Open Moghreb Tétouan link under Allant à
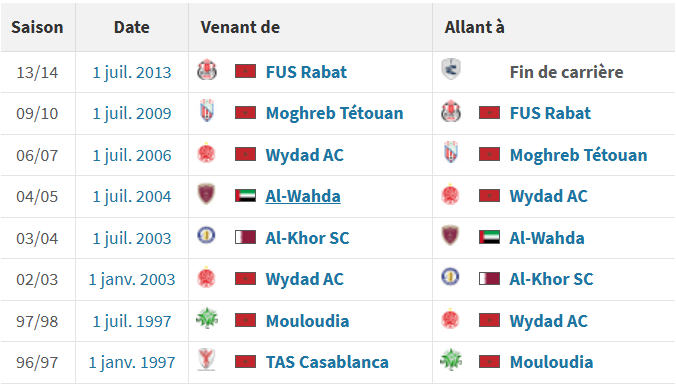 (579, 155)
